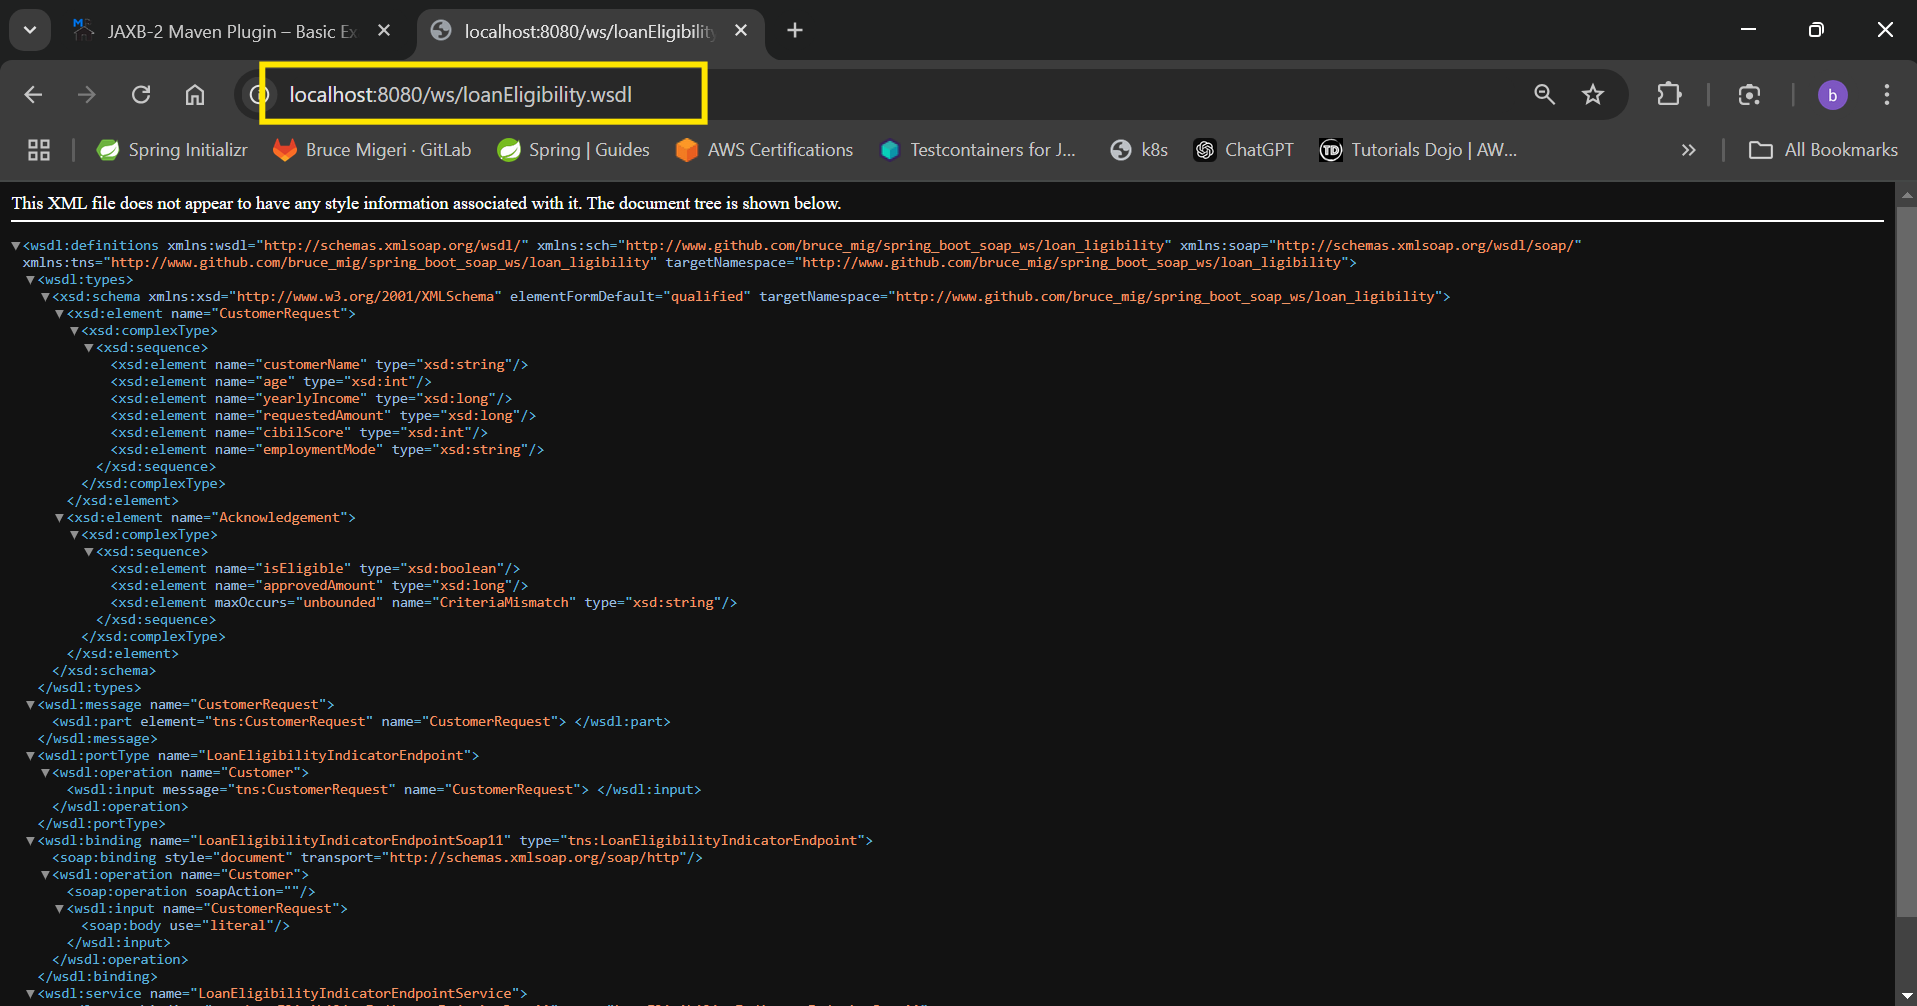This screenshot has width=1917, height=1006.
Task: Collapse the wsdl:binding node
Action: pyautogui.click(x=30, y=841)
